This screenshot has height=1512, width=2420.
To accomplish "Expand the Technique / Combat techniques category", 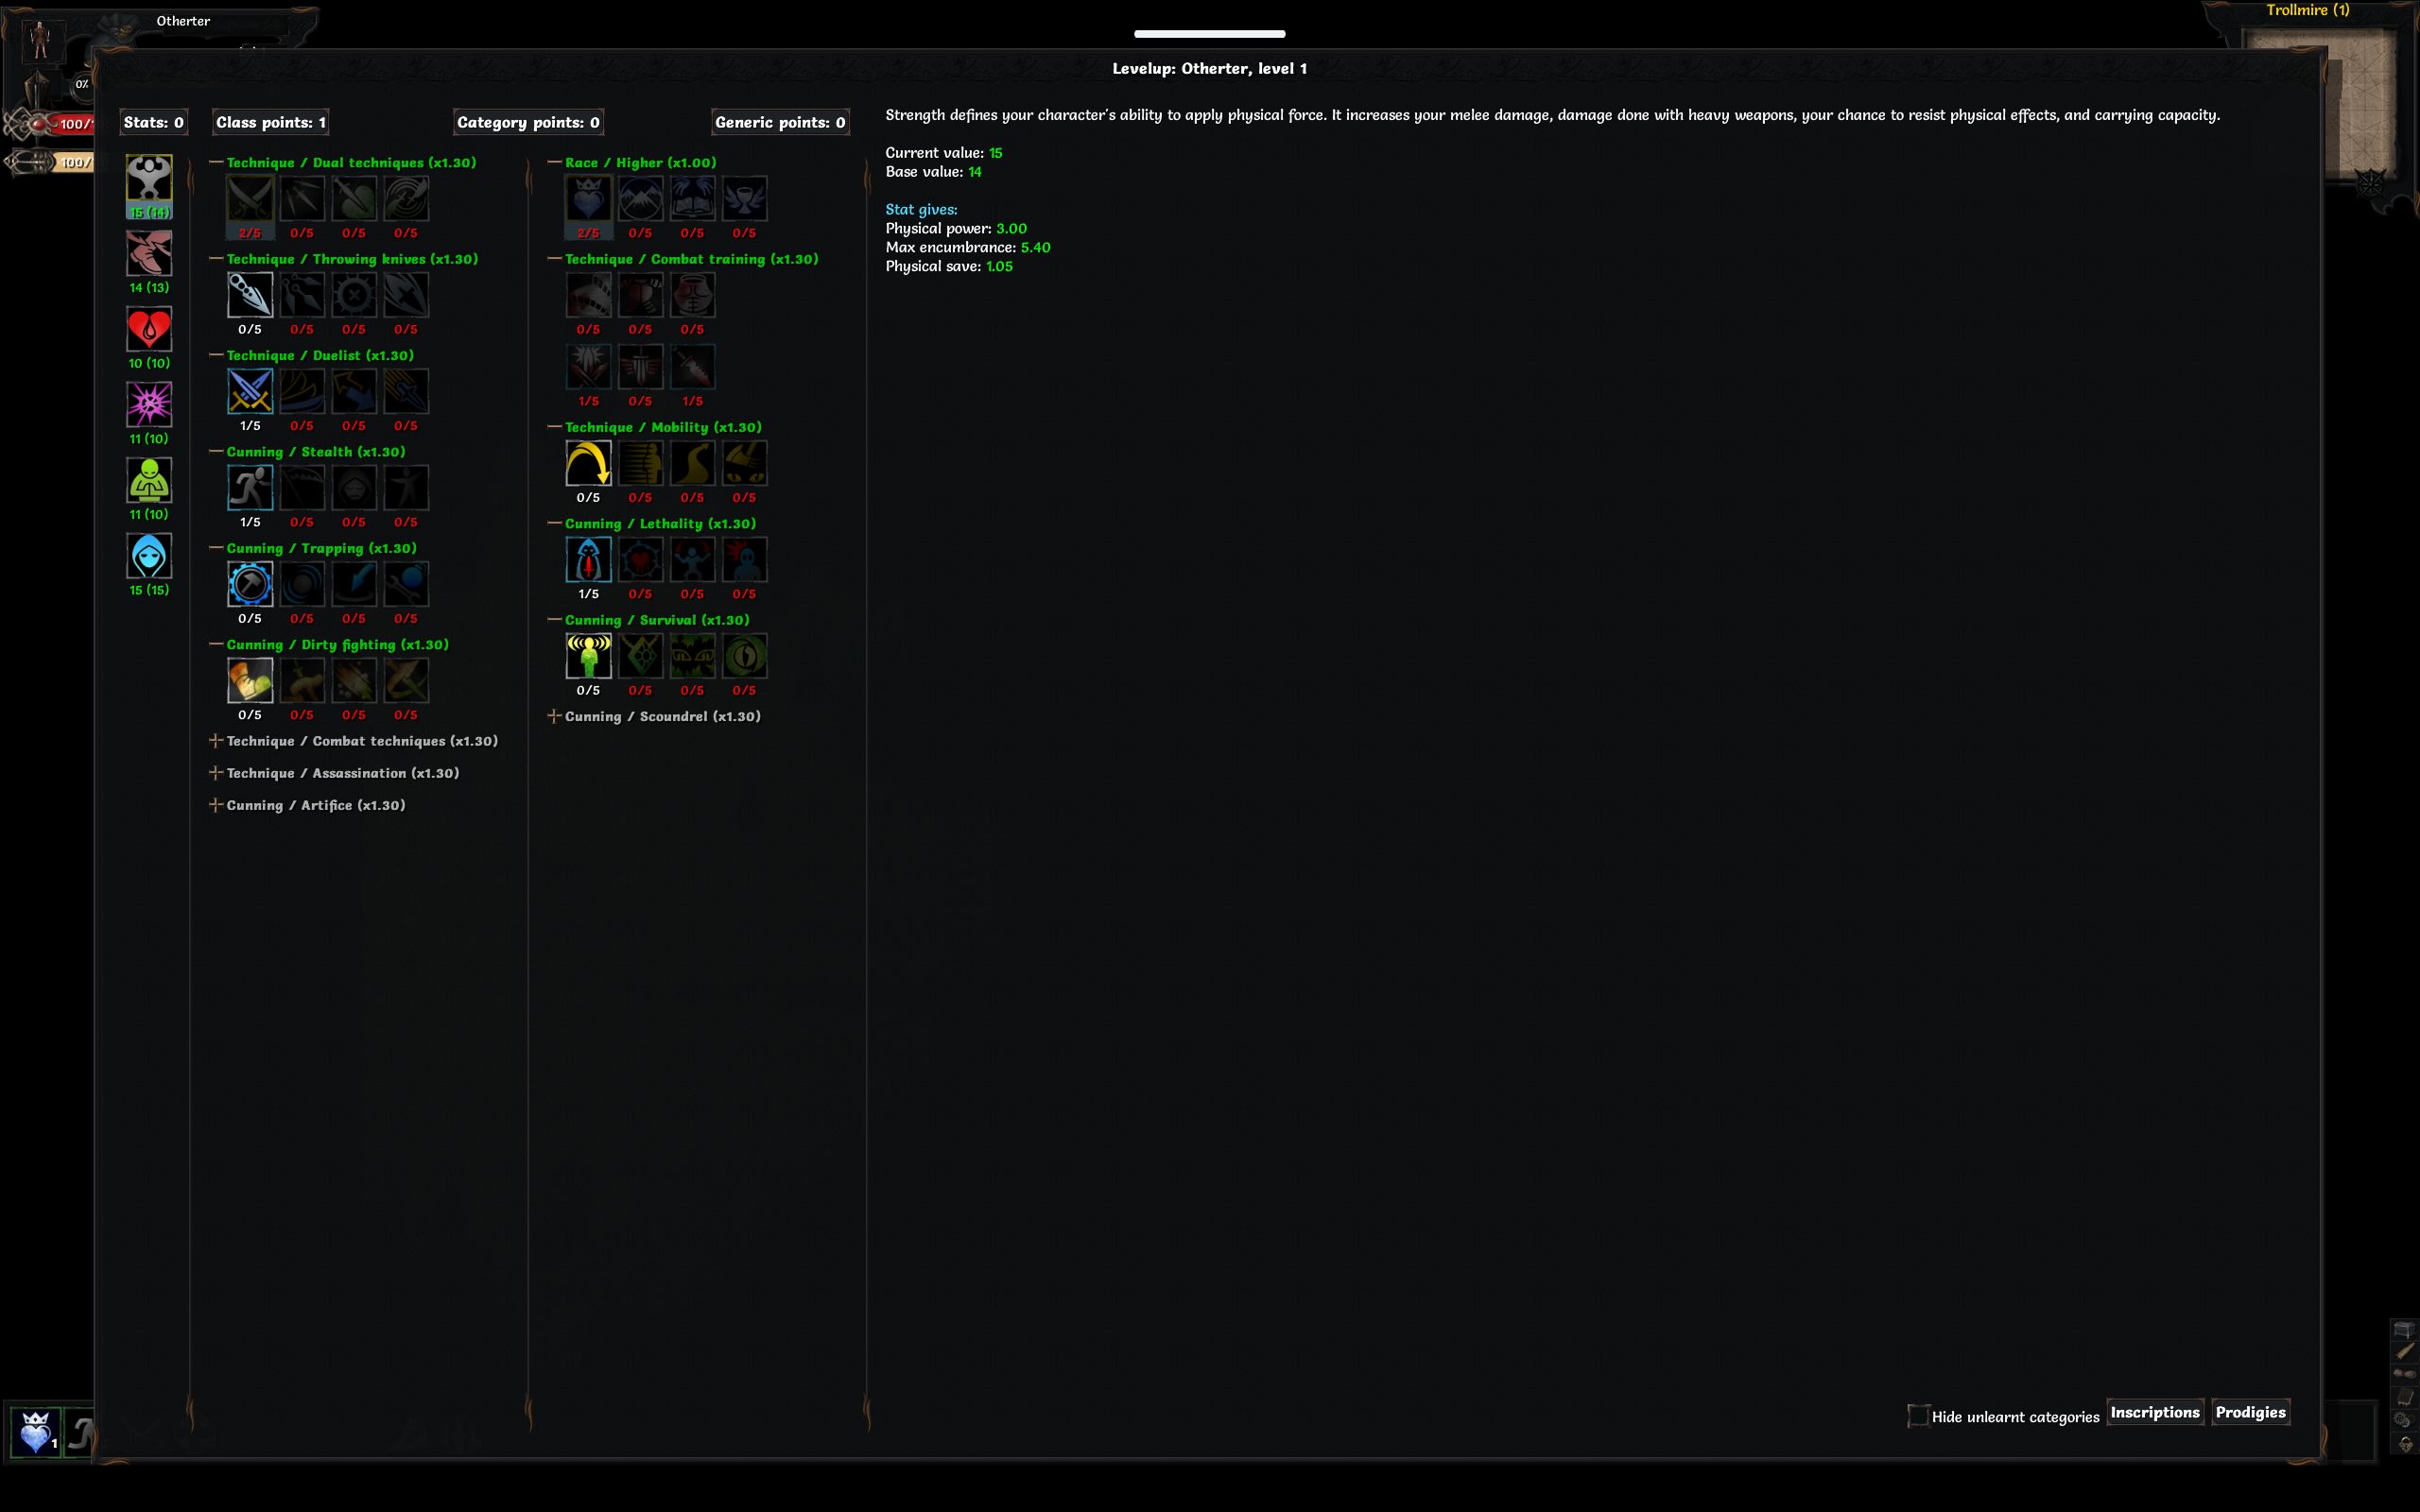I will click(216, 741).
